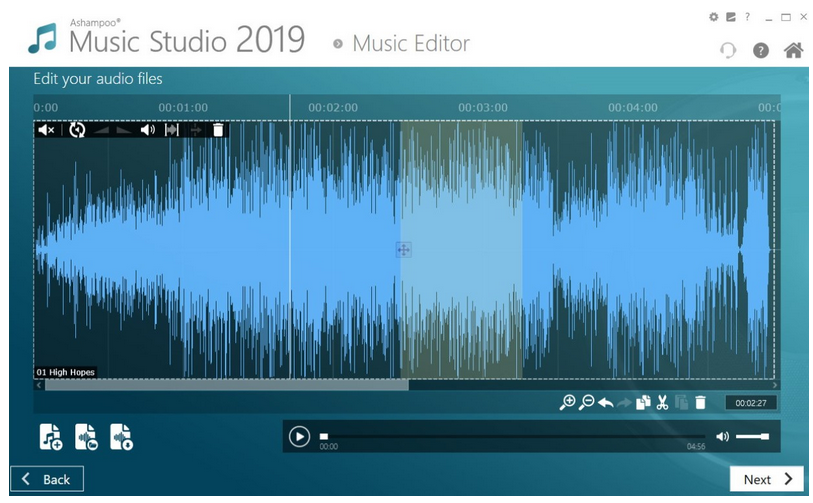Proceed with the Next button

[768, 479]
